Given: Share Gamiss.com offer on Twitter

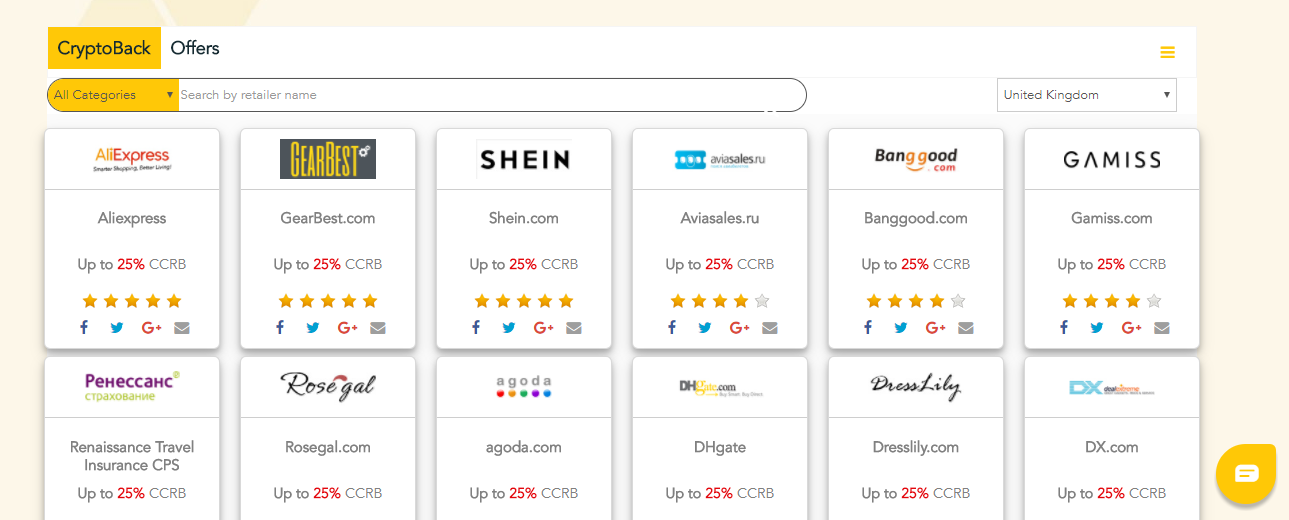Looking at the screenshot, I should (x=1097, y=327).
